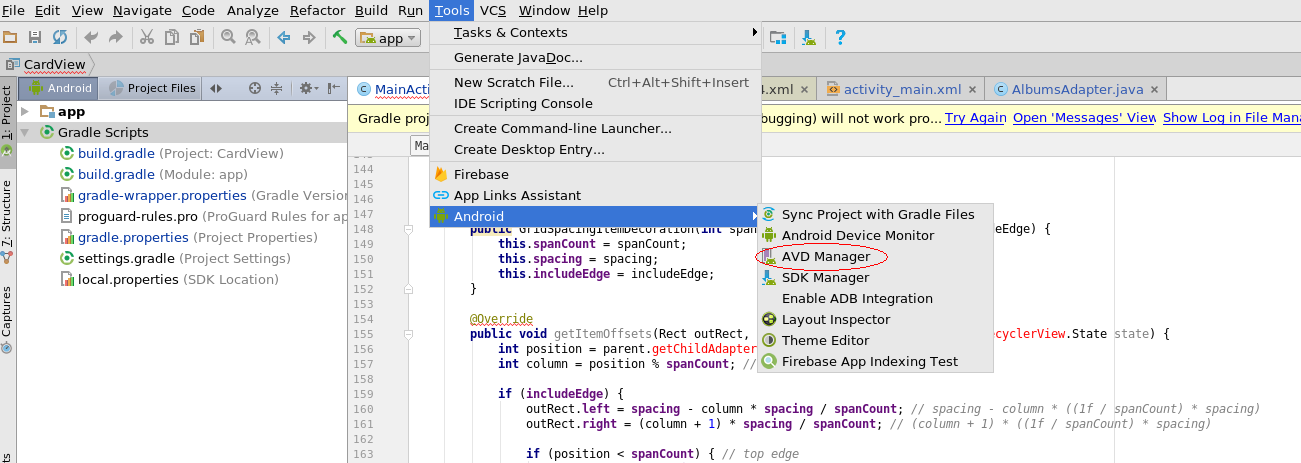Screen dimensions: 1301x463
Task: Click the SDK Manager toolbar icon
Action: pos(808,38)
